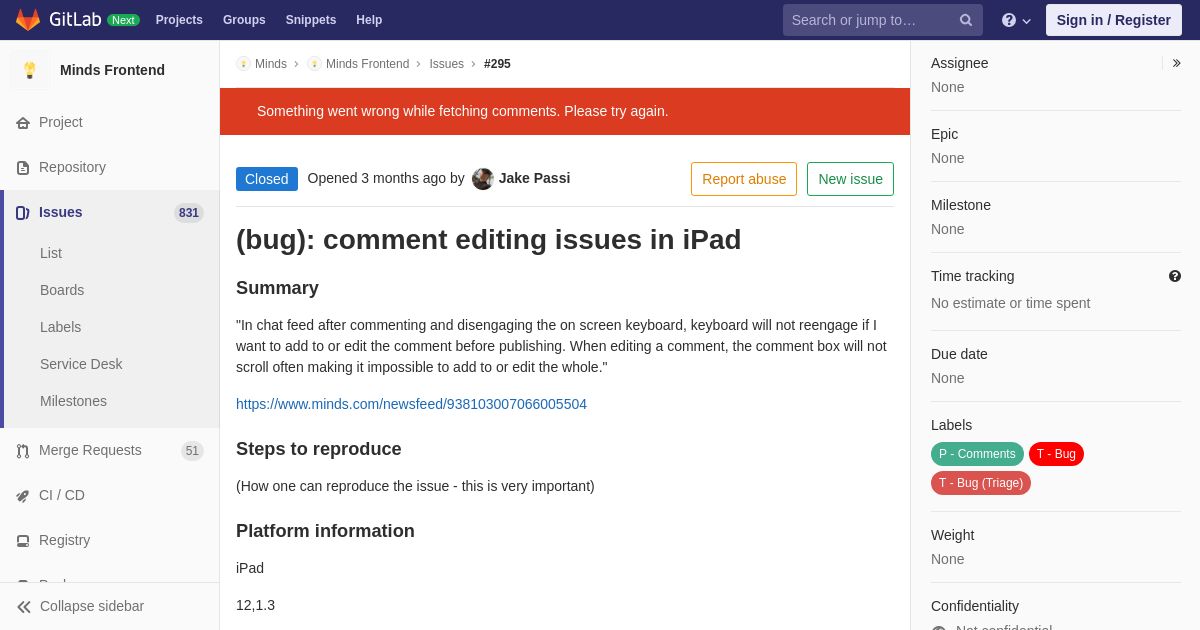Click the Closed status badge
Image resolution: width=1200 pixels, height=630 pixels.
267,179
